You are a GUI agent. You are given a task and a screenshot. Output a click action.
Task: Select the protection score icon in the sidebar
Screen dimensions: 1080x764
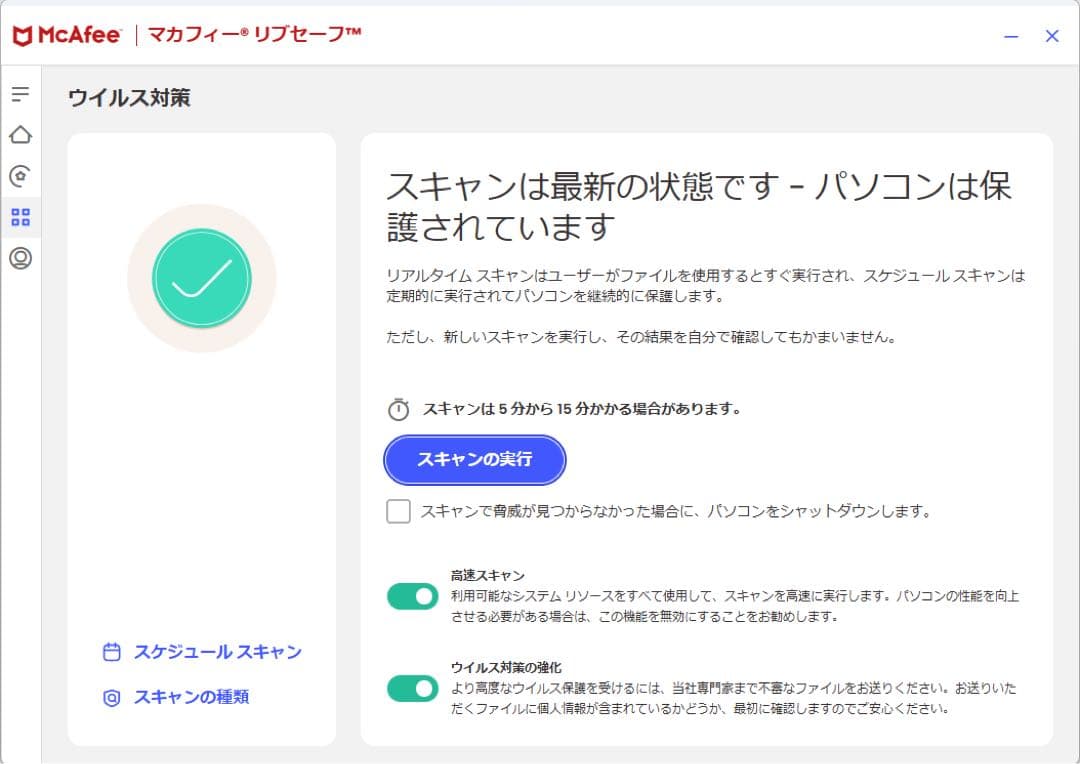(x=20, y=176)
